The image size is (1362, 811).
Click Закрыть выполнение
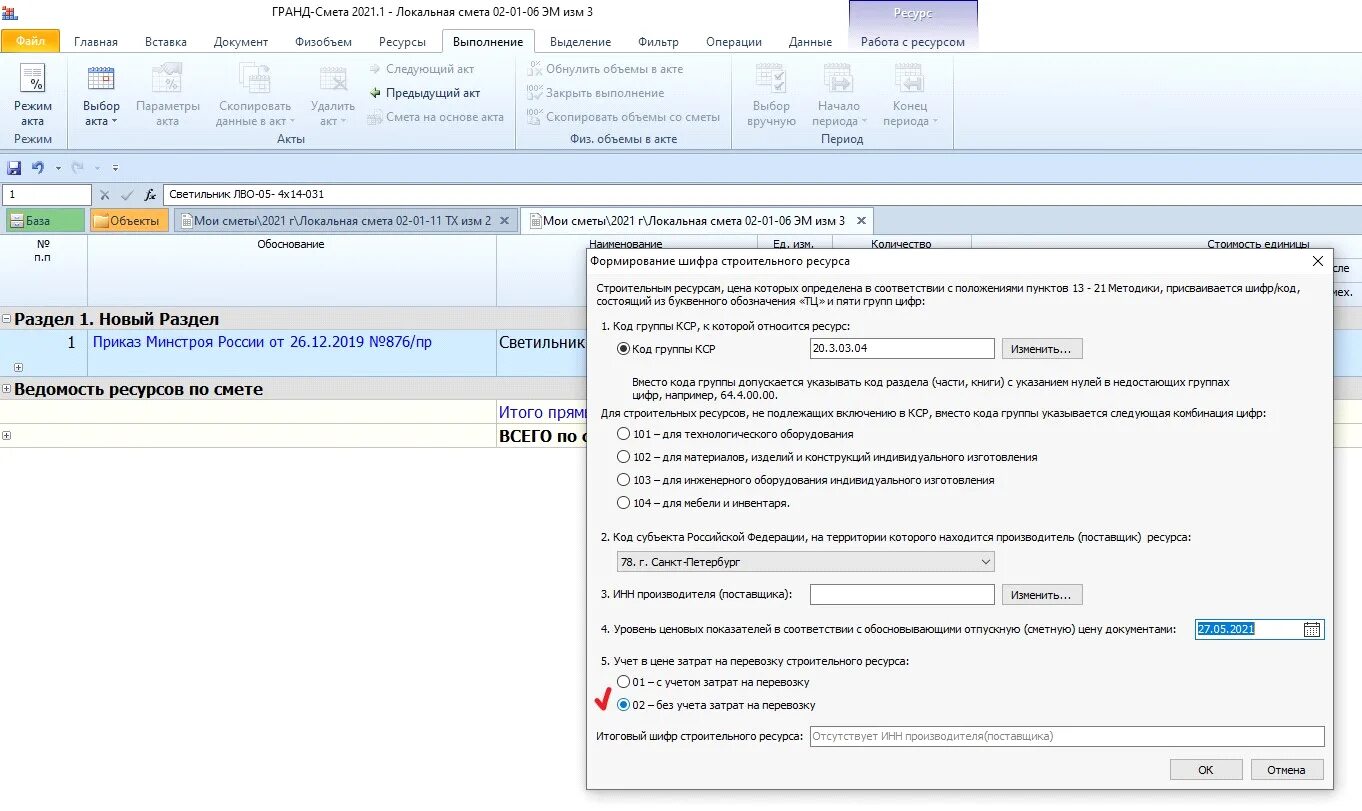[x=595, y=93]
